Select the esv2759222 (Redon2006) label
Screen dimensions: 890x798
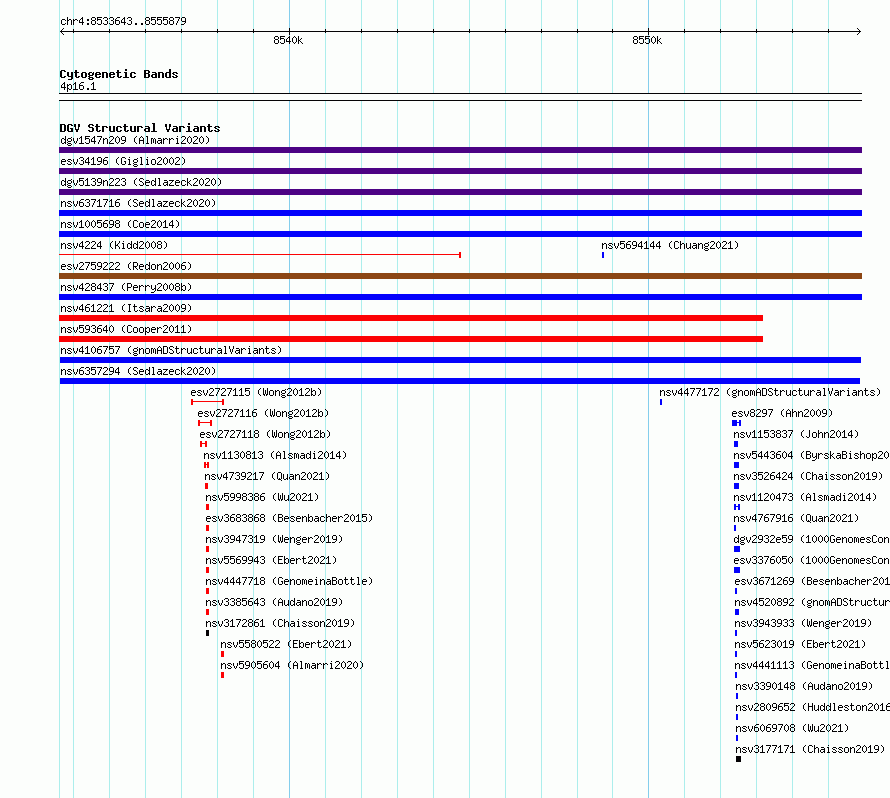click(126, 266)
